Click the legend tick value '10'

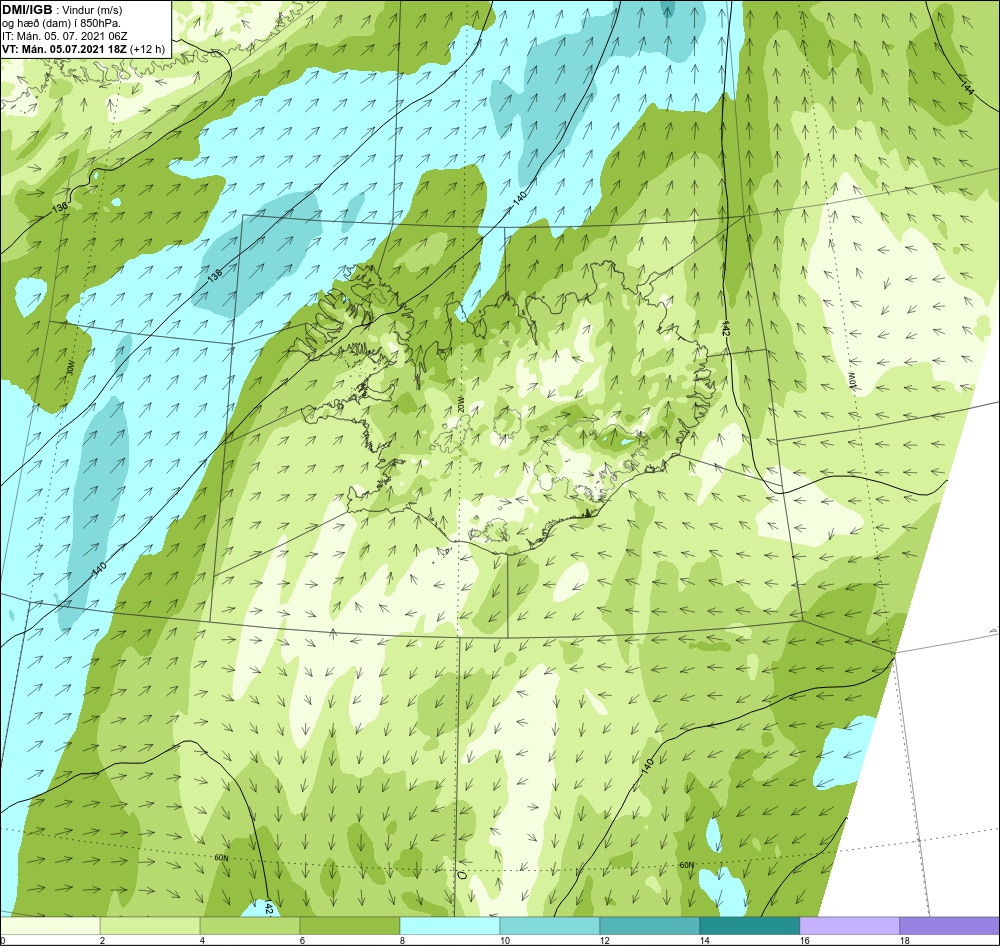(x=505, y=940)
